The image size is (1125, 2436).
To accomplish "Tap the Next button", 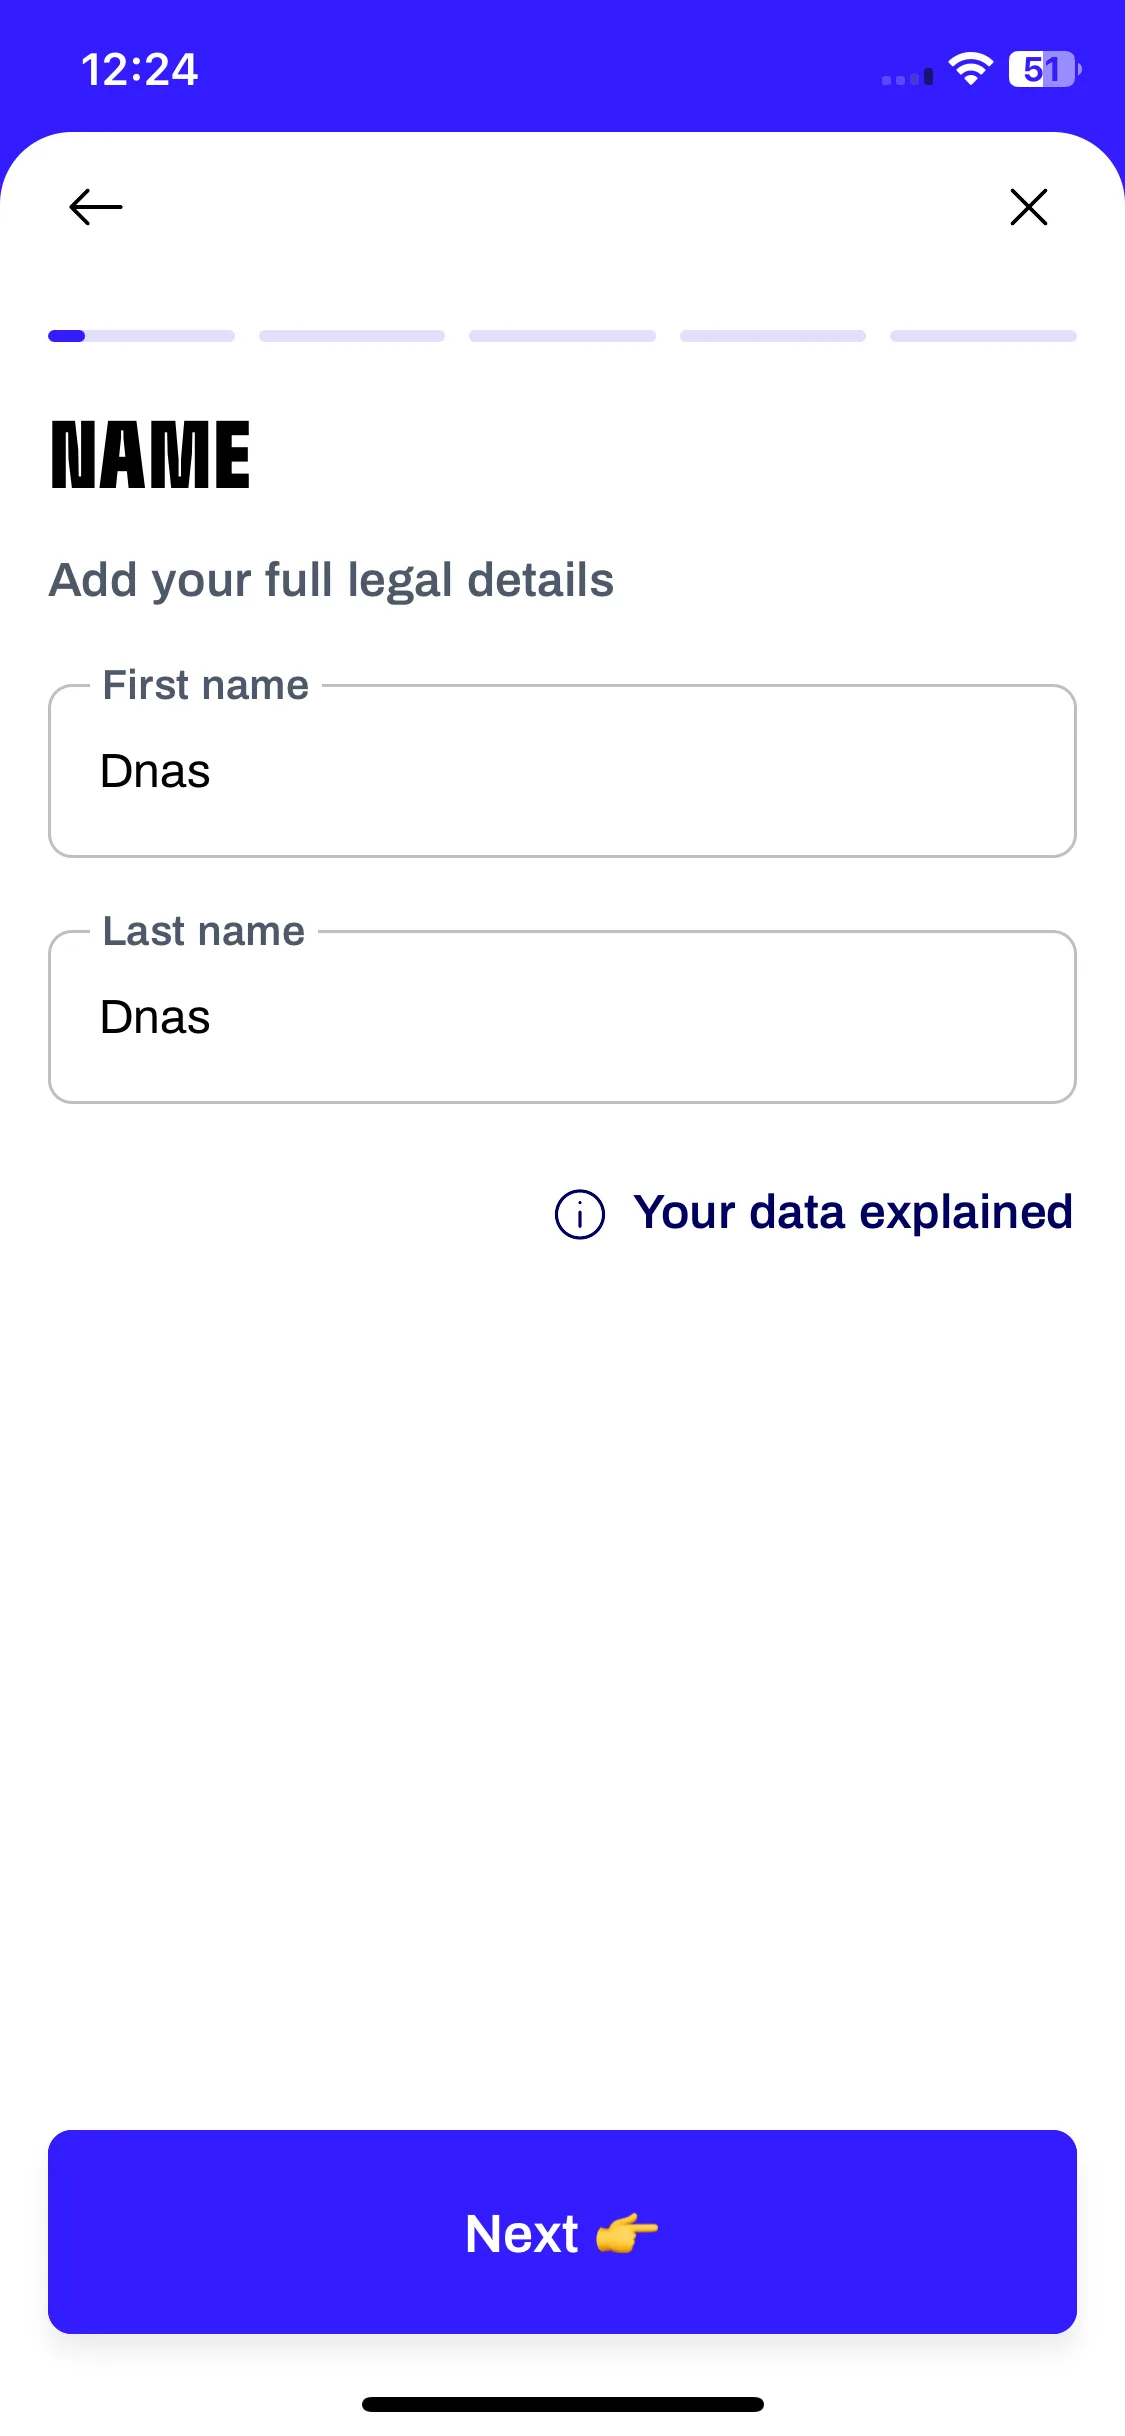I will pos(562,2232).
